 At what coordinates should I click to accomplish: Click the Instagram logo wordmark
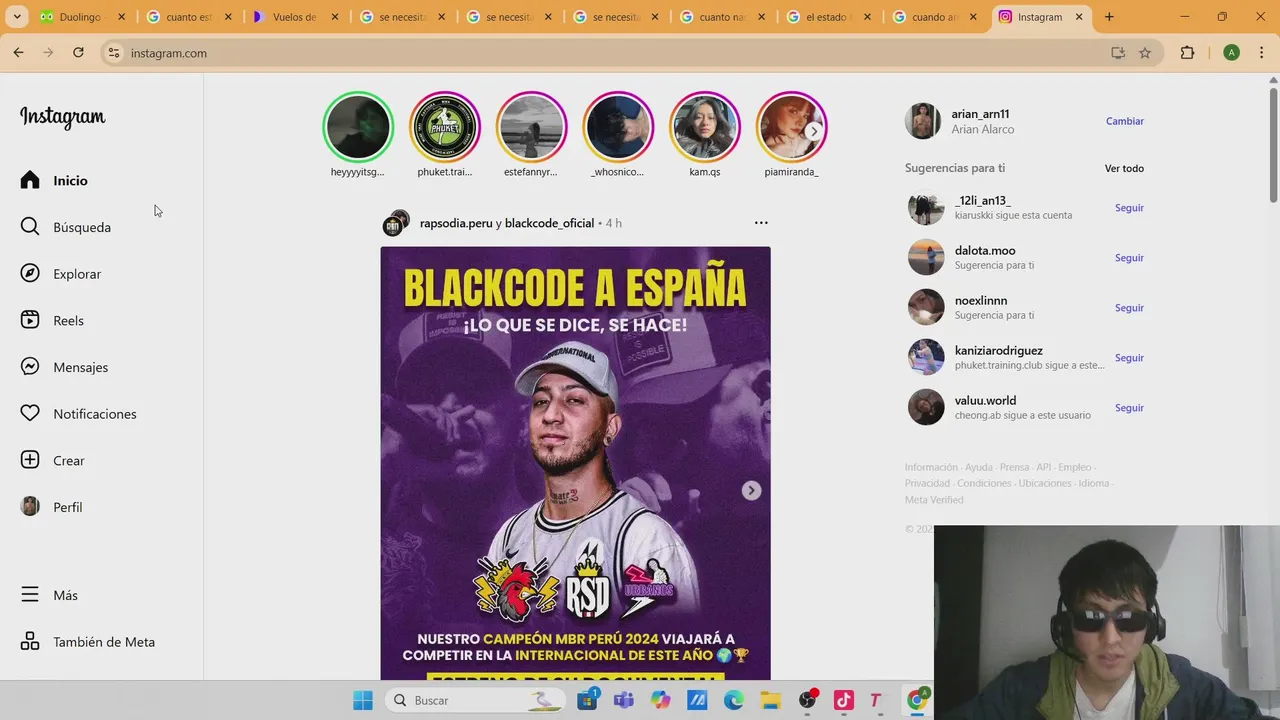pyautogui.click(x=62, y=117)
